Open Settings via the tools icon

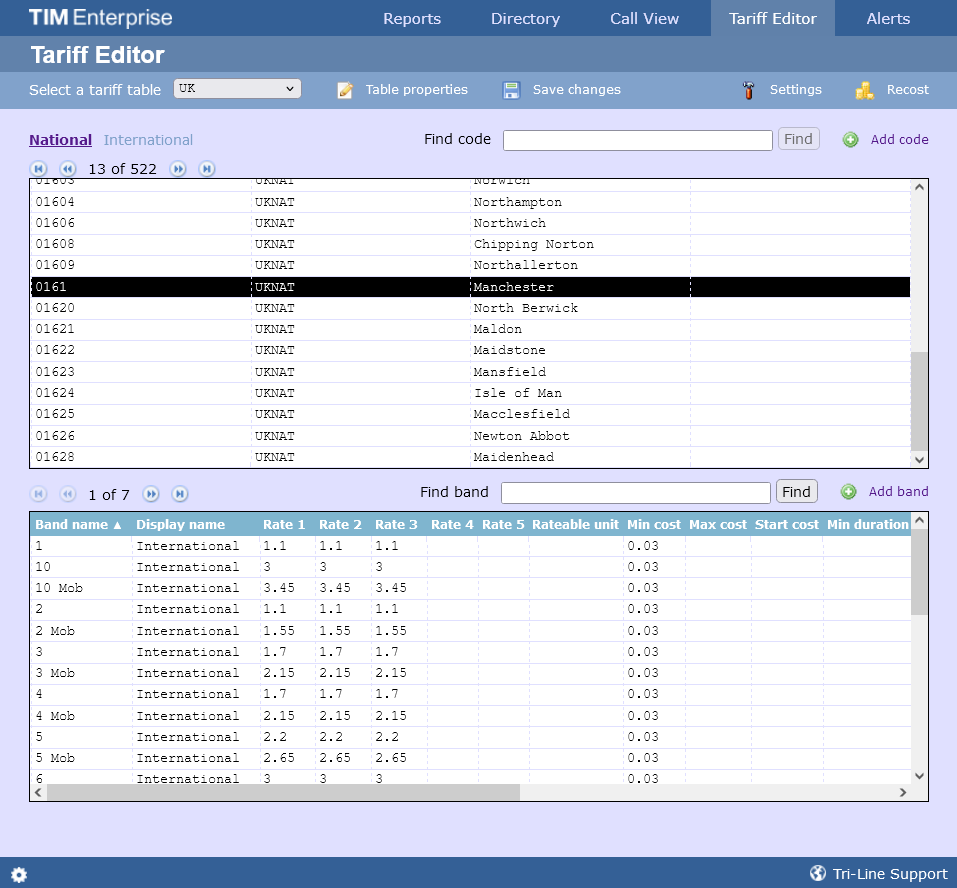748,90
